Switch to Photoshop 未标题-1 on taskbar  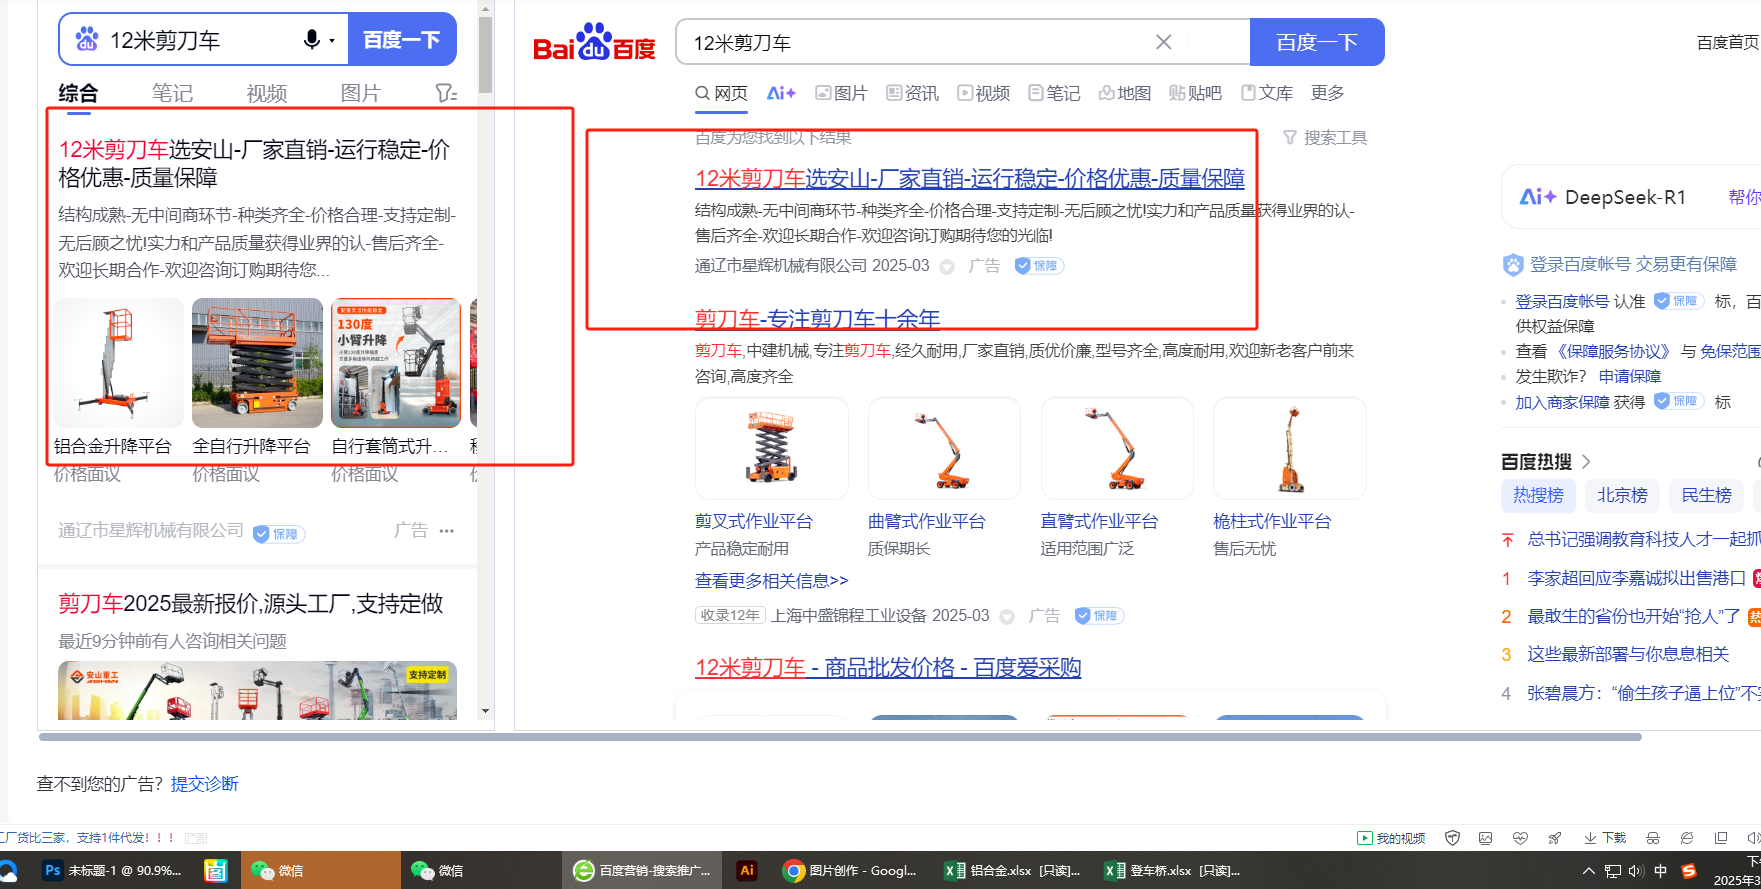pyautogui.click(x=112, y=870)
